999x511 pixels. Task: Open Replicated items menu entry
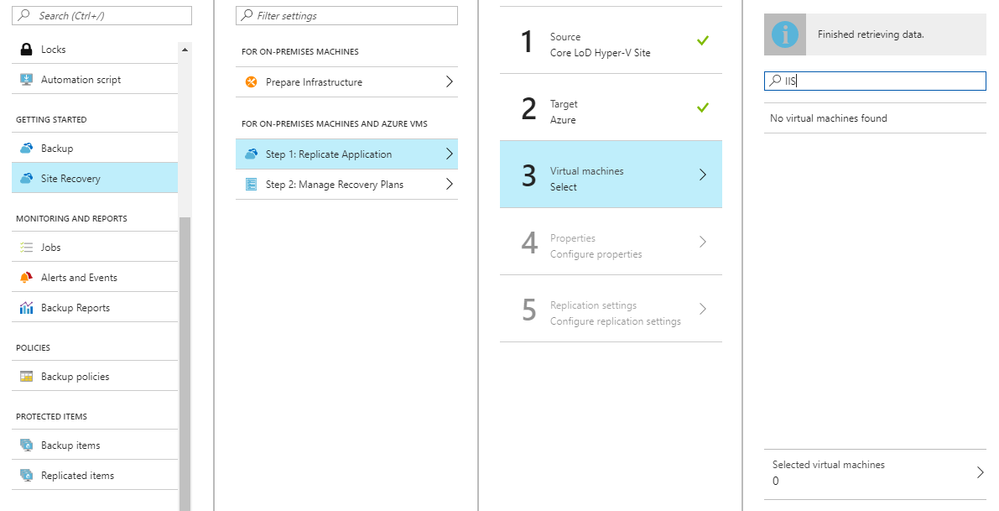tap(95, 475)
